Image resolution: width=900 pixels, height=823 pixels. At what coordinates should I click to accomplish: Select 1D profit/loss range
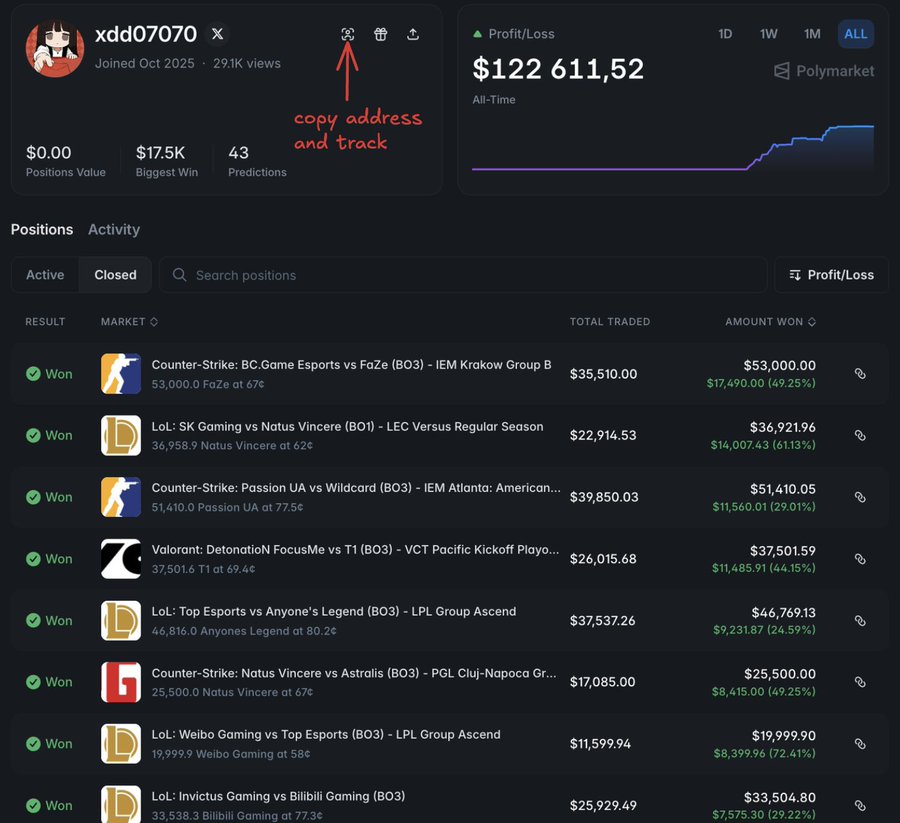[725, 34]
